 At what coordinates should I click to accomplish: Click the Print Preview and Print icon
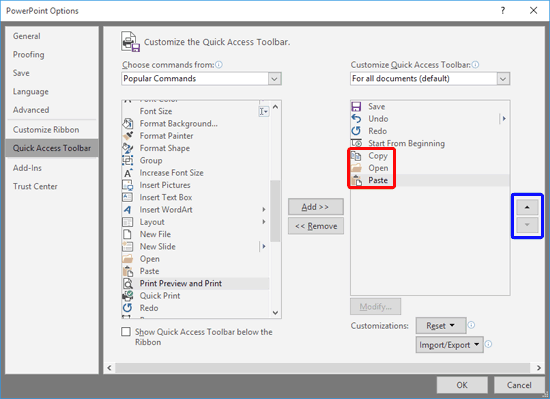[127, 283]
